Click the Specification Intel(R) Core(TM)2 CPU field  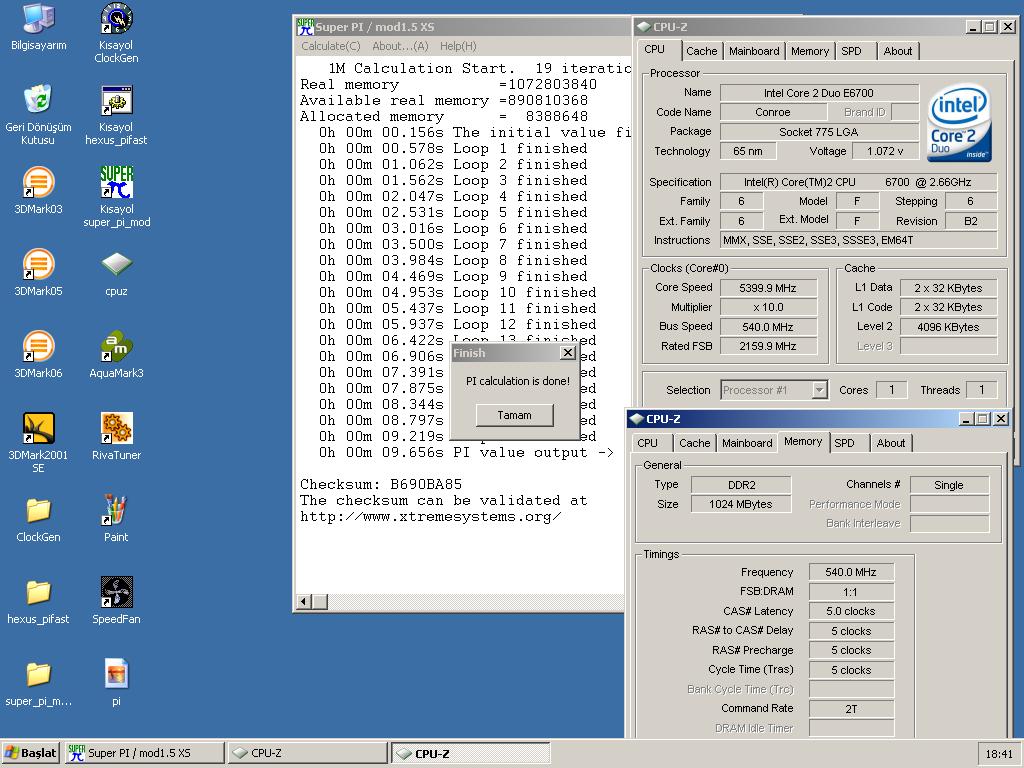click(x=858, y=182)
